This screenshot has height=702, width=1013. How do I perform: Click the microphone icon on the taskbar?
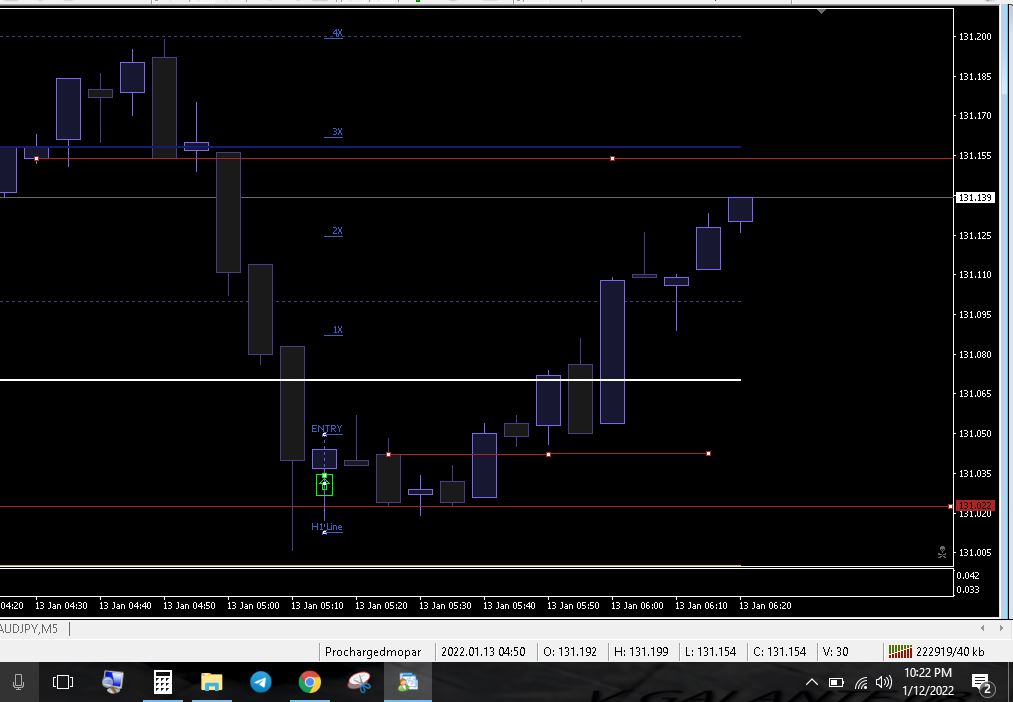pos(18,682)
